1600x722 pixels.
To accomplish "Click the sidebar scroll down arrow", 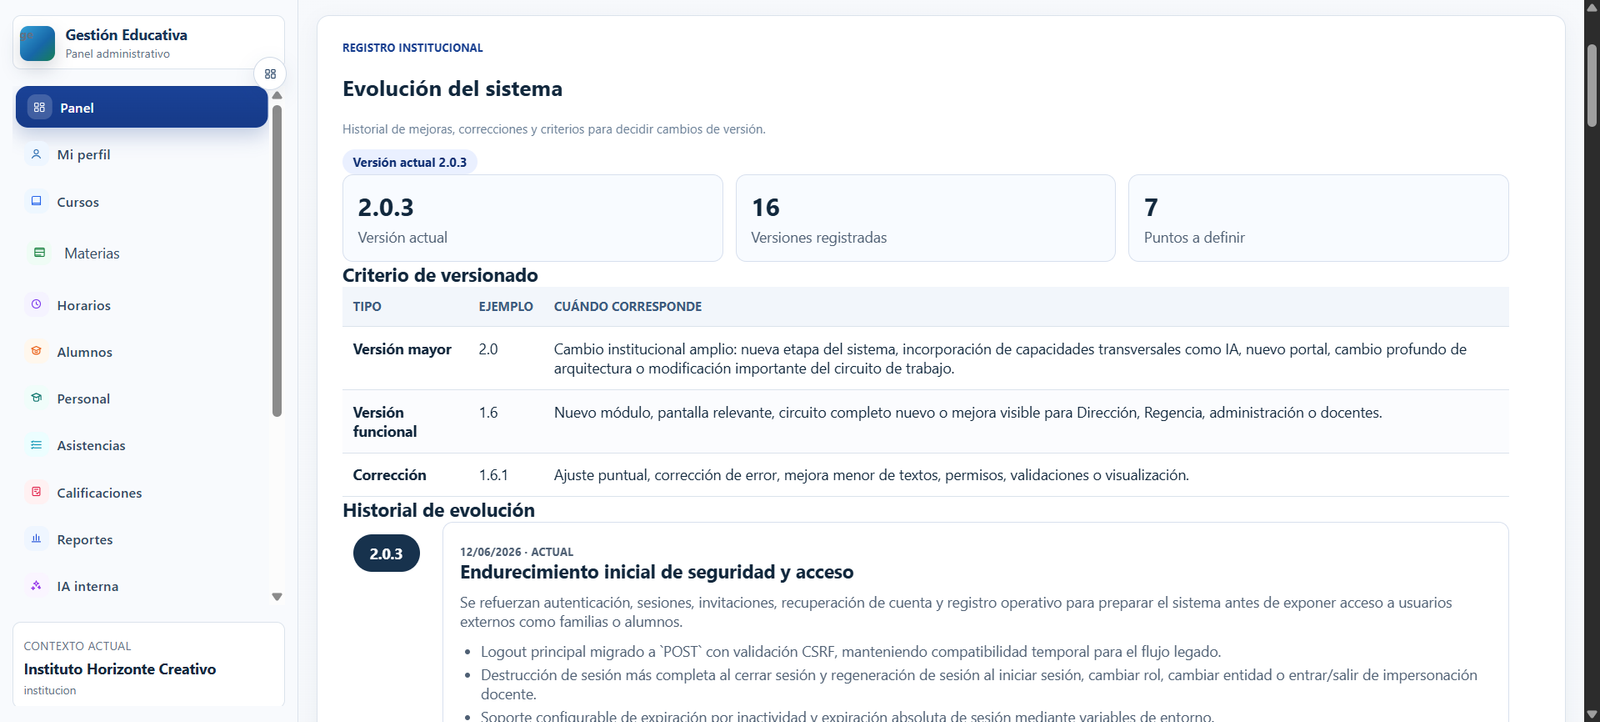I will point(277,597).
